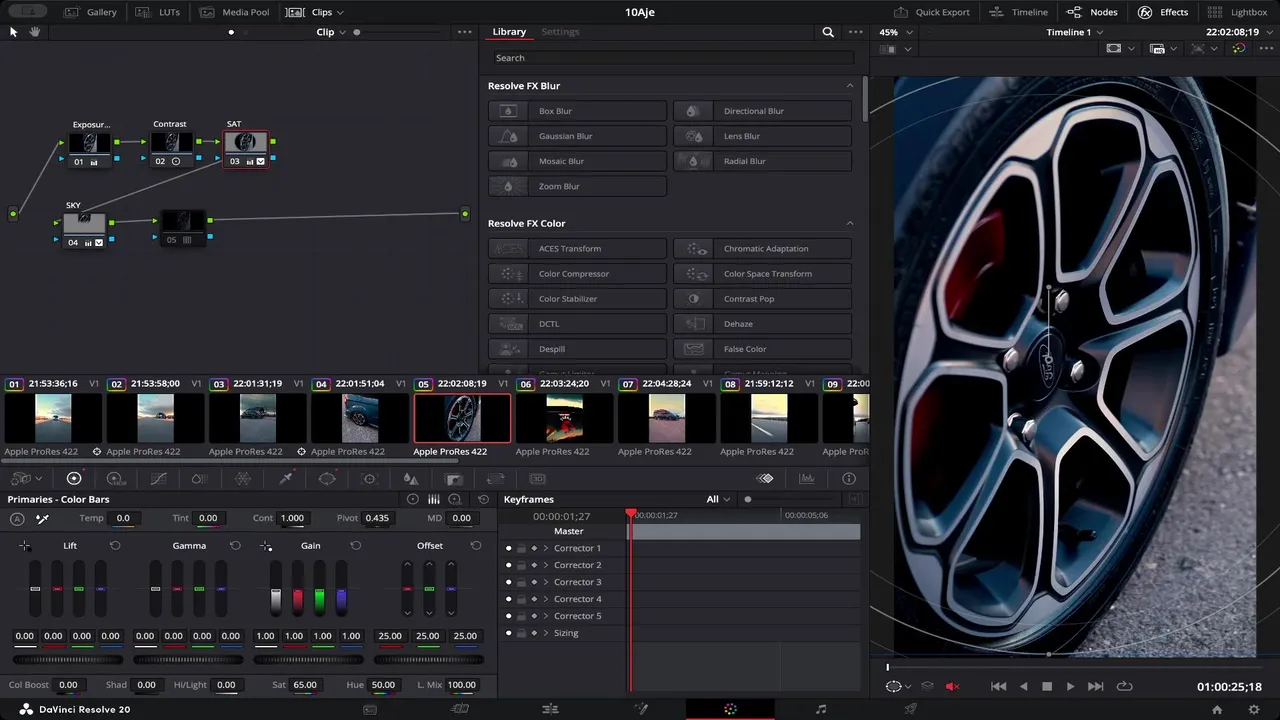Open the Power Window palette

pyautogui.click(x=327, y=479)
